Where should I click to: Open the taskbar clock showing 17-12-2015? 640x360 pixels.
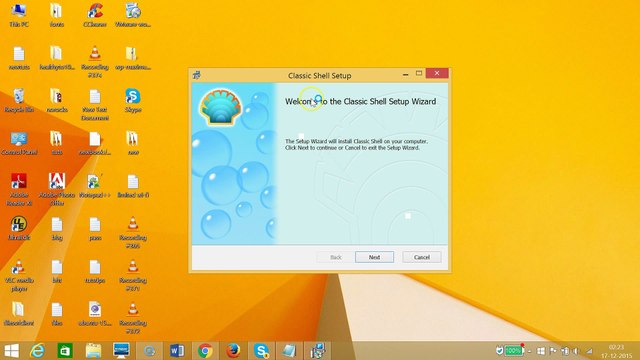[x=616, y=351]
